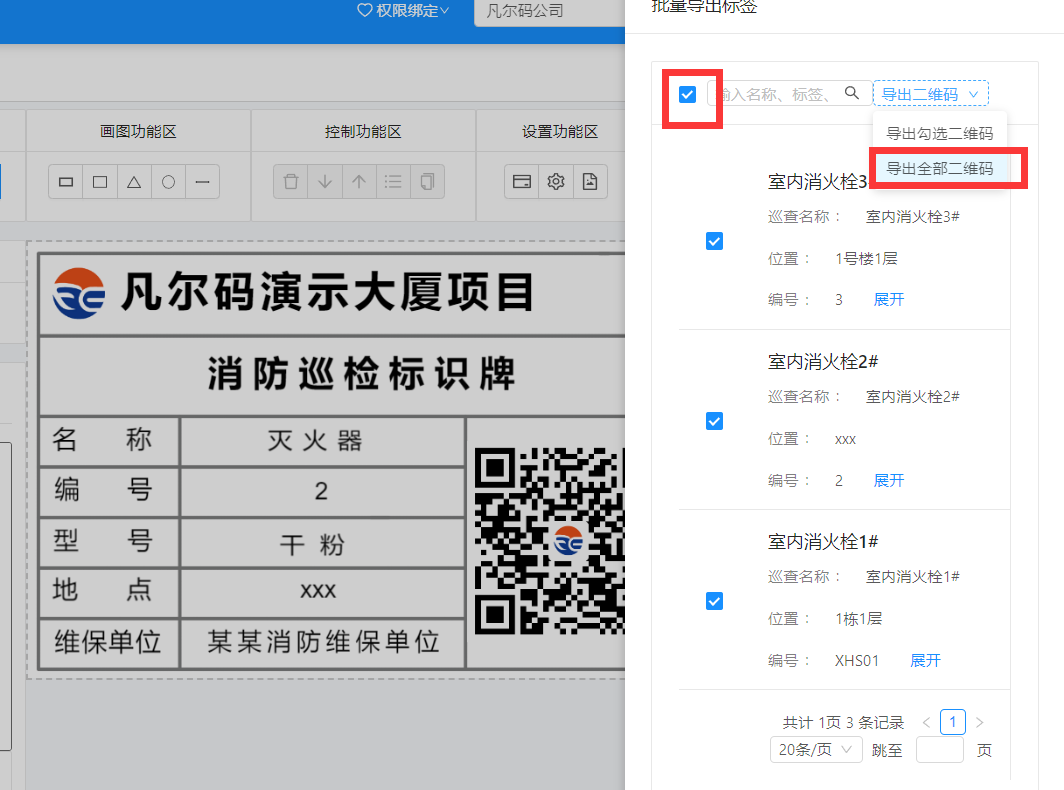
Task: Click the 室内消火栓2# item title
Action: [822, 362]
